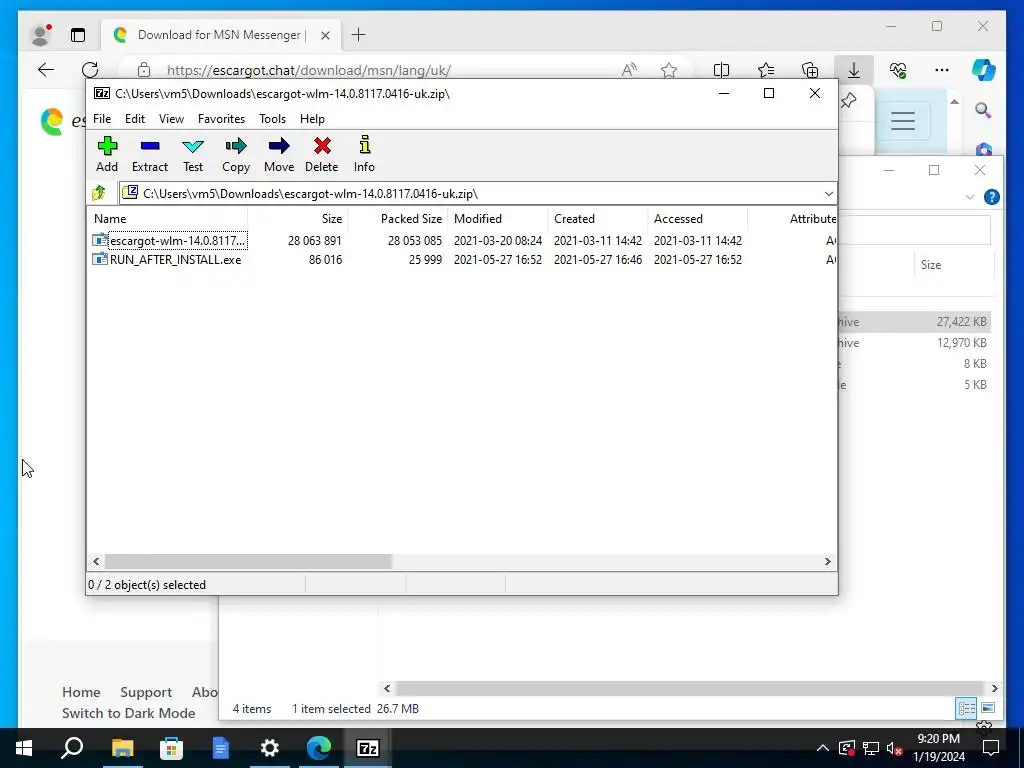Pin the downloads flyout
Screen dimensions: 1024x768
tap(849, 101)
